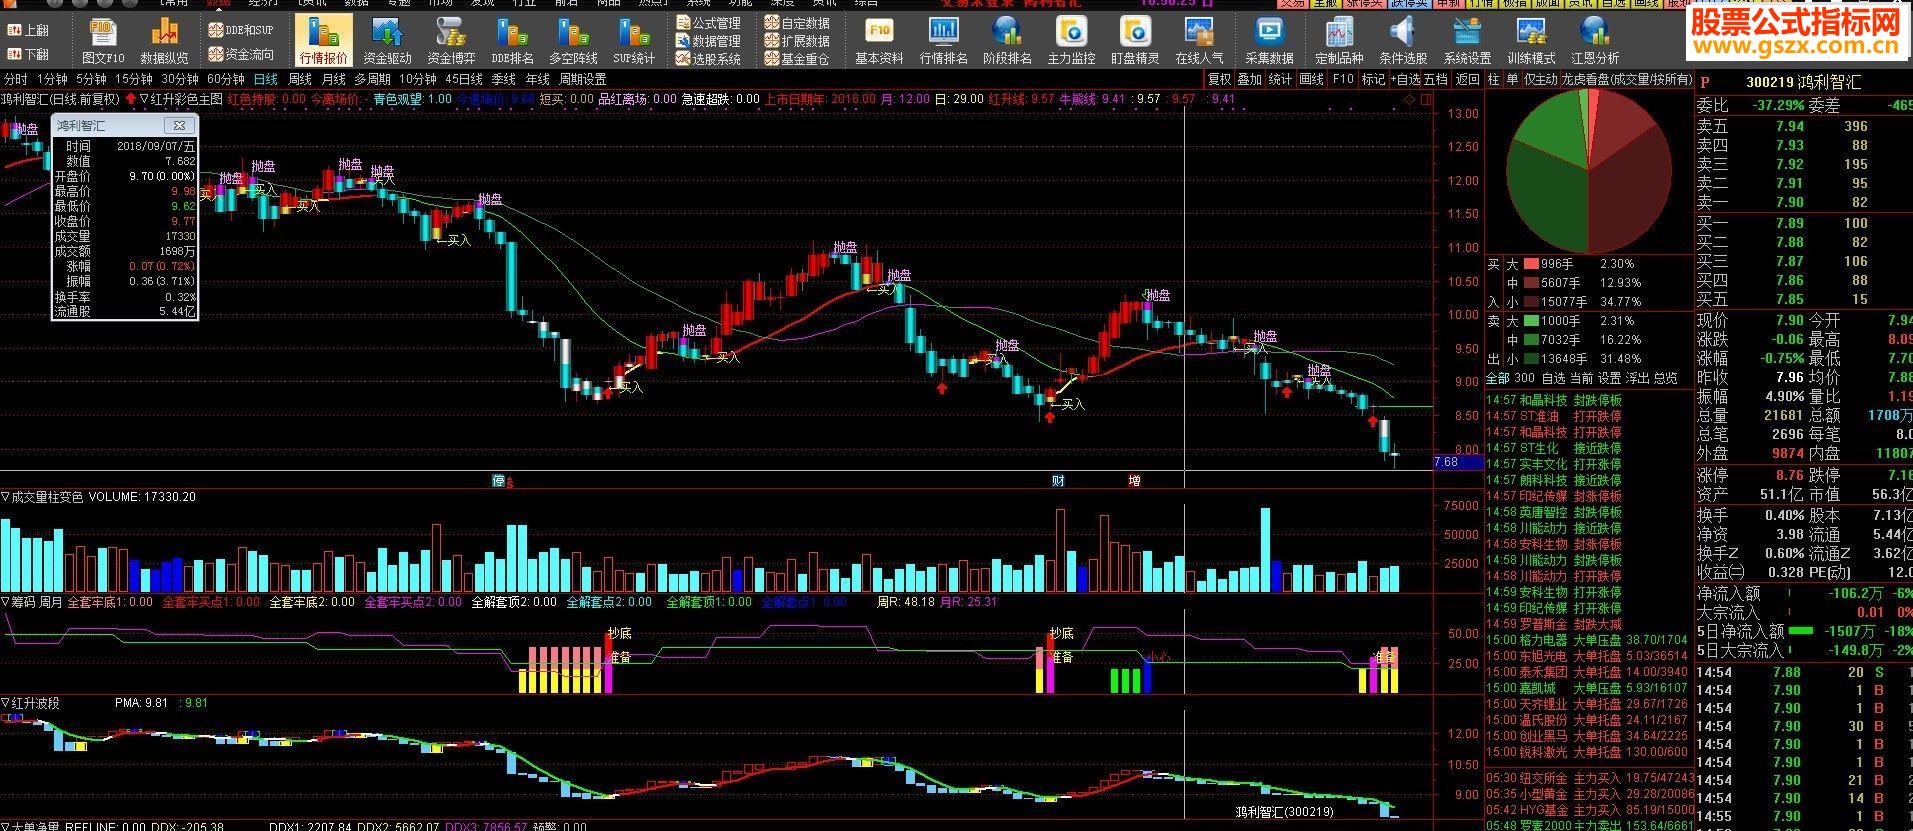1913x831 pixels.
Task: Open the 主力监控 monitoring icon
Action: [1071, 41]
